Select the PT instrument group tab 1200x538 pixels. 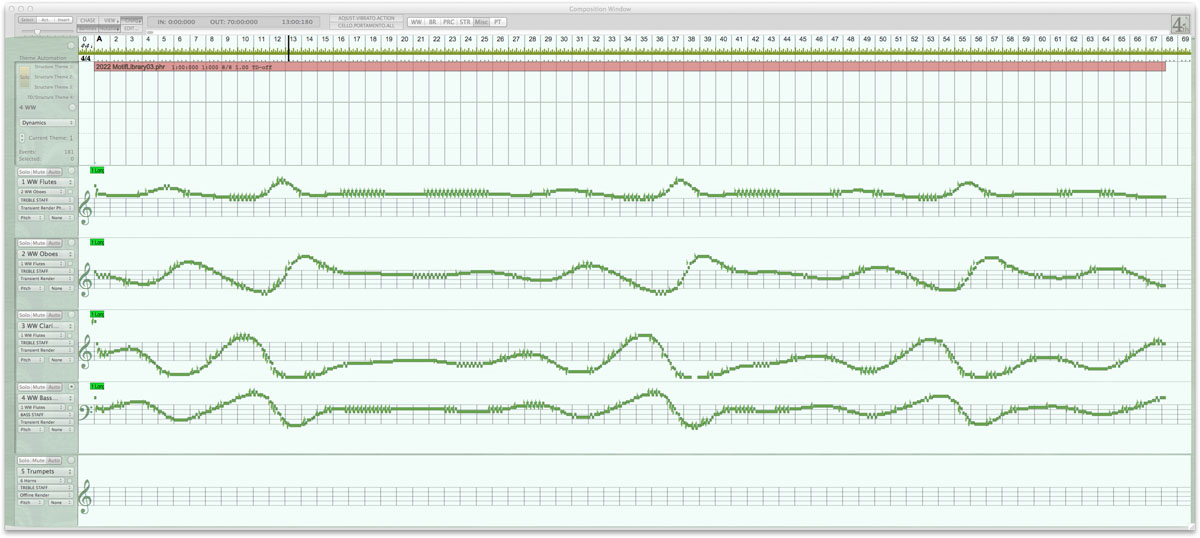(498, 22)
